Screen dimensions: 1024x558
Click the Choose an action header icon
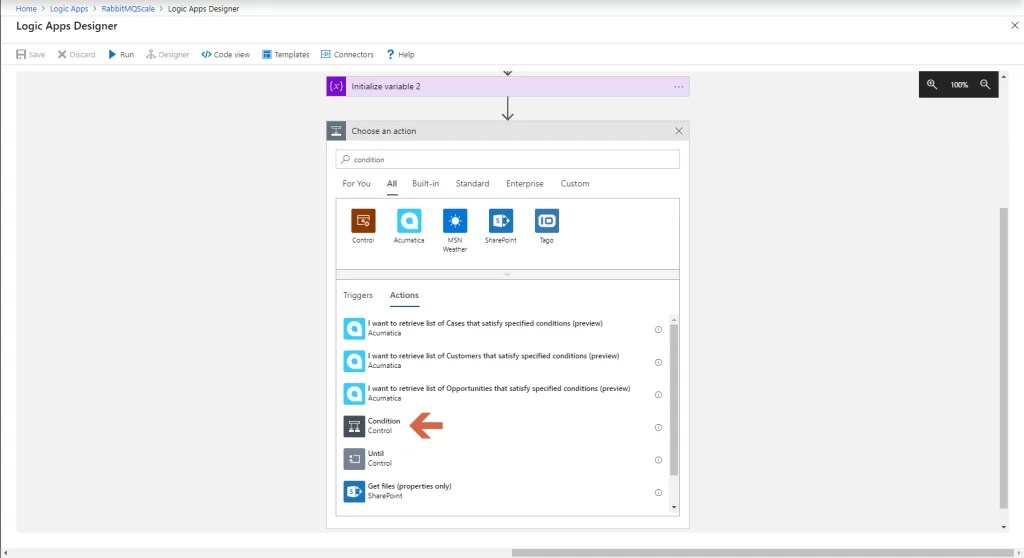click(336, 131)
